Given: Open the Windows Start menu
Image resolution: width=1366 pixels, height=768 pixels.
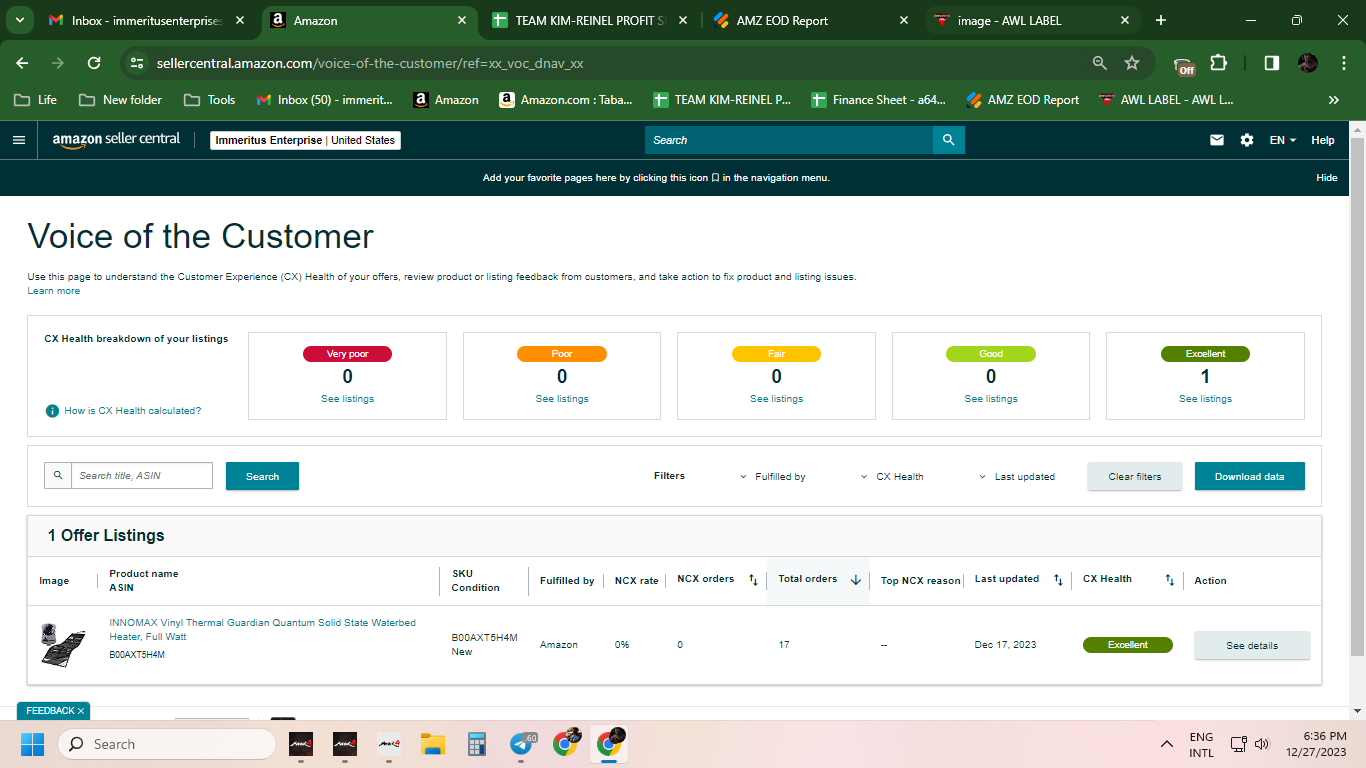Looking at the screenshot, I should point(32,744).
